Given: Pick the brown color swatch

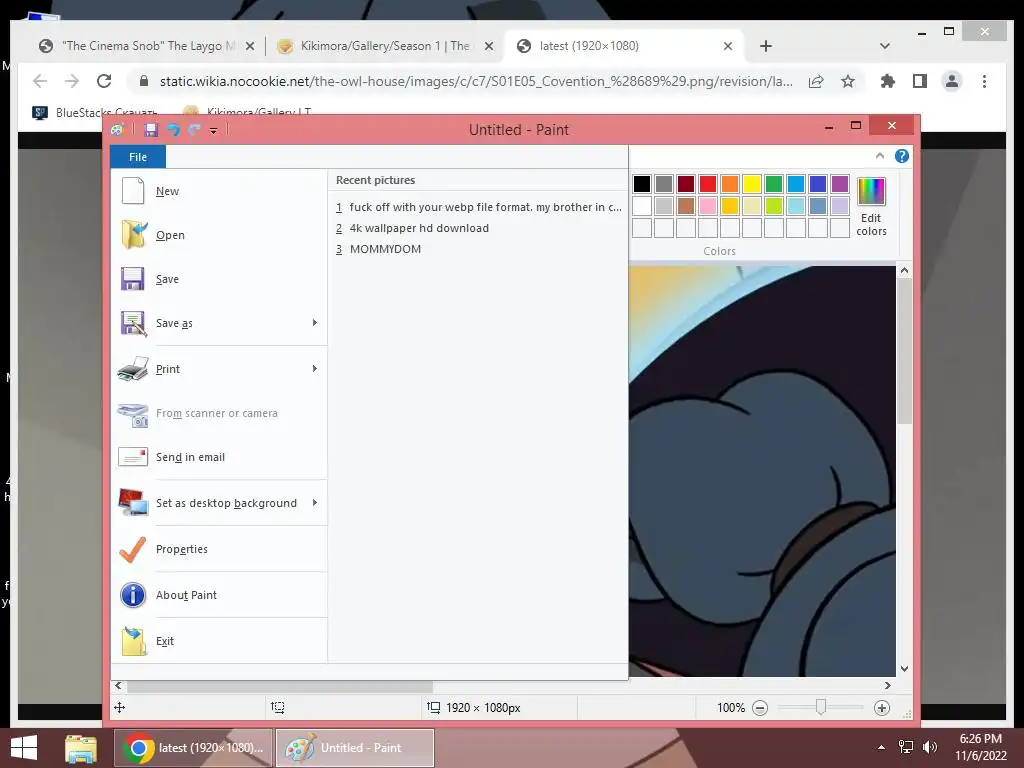Looking at the screenshot, I should (x=686, y=206).
